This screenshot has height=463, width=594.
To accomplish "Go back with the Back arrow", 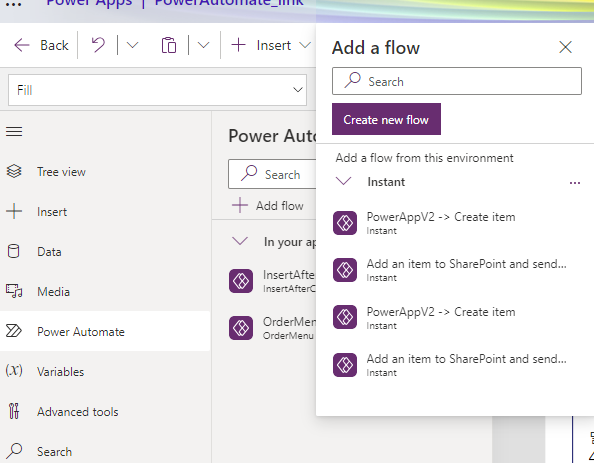I will pos(41,45).
